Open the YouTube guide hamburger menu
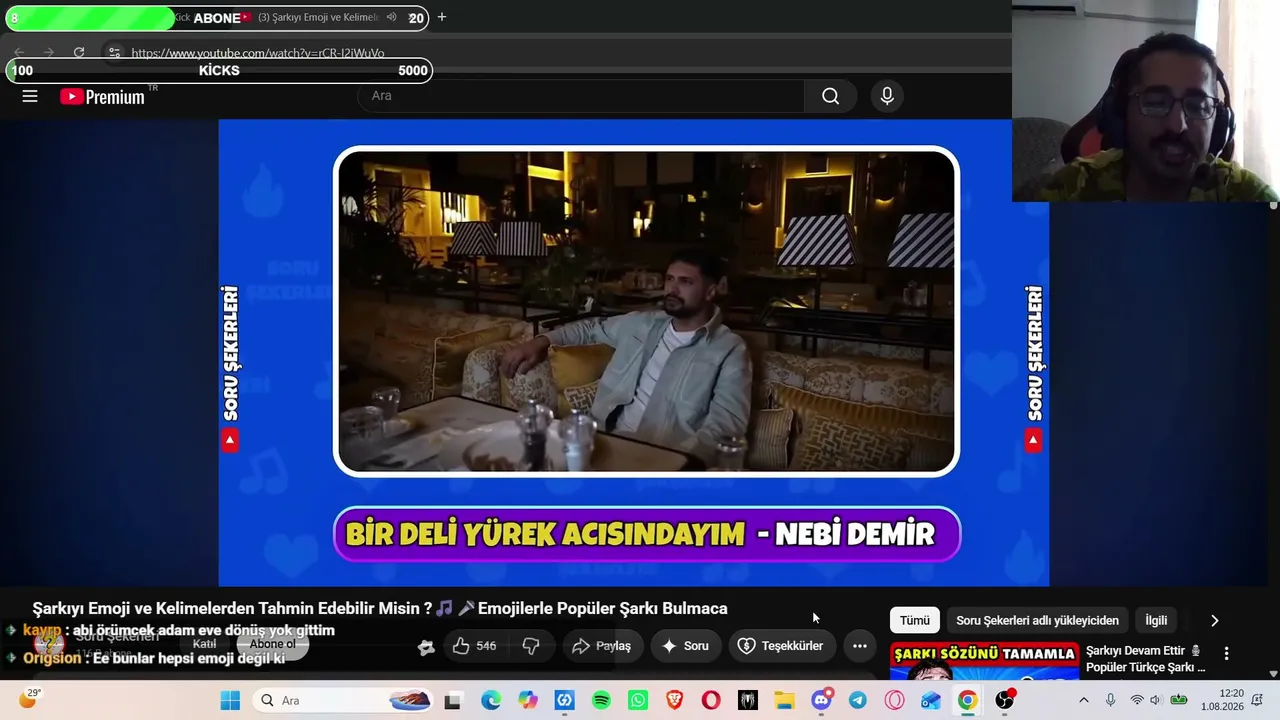 pyautogui.click(x=30, y=96)
